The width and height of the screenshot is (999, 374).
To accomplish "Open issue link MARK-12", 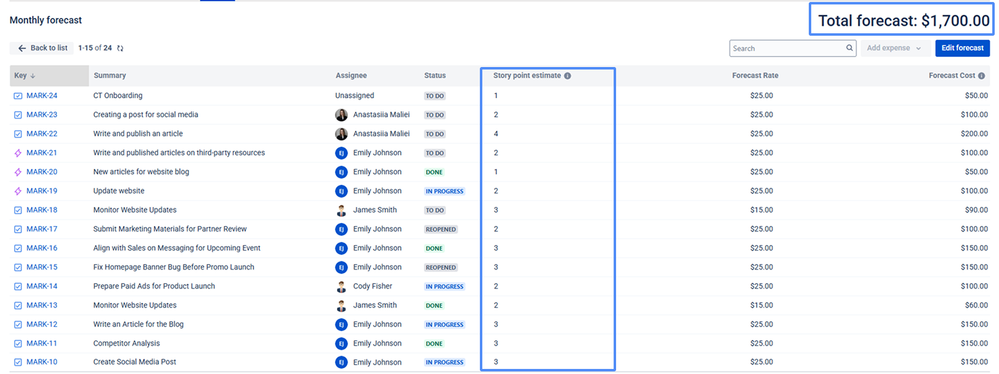I will click(x=42, y=324).
